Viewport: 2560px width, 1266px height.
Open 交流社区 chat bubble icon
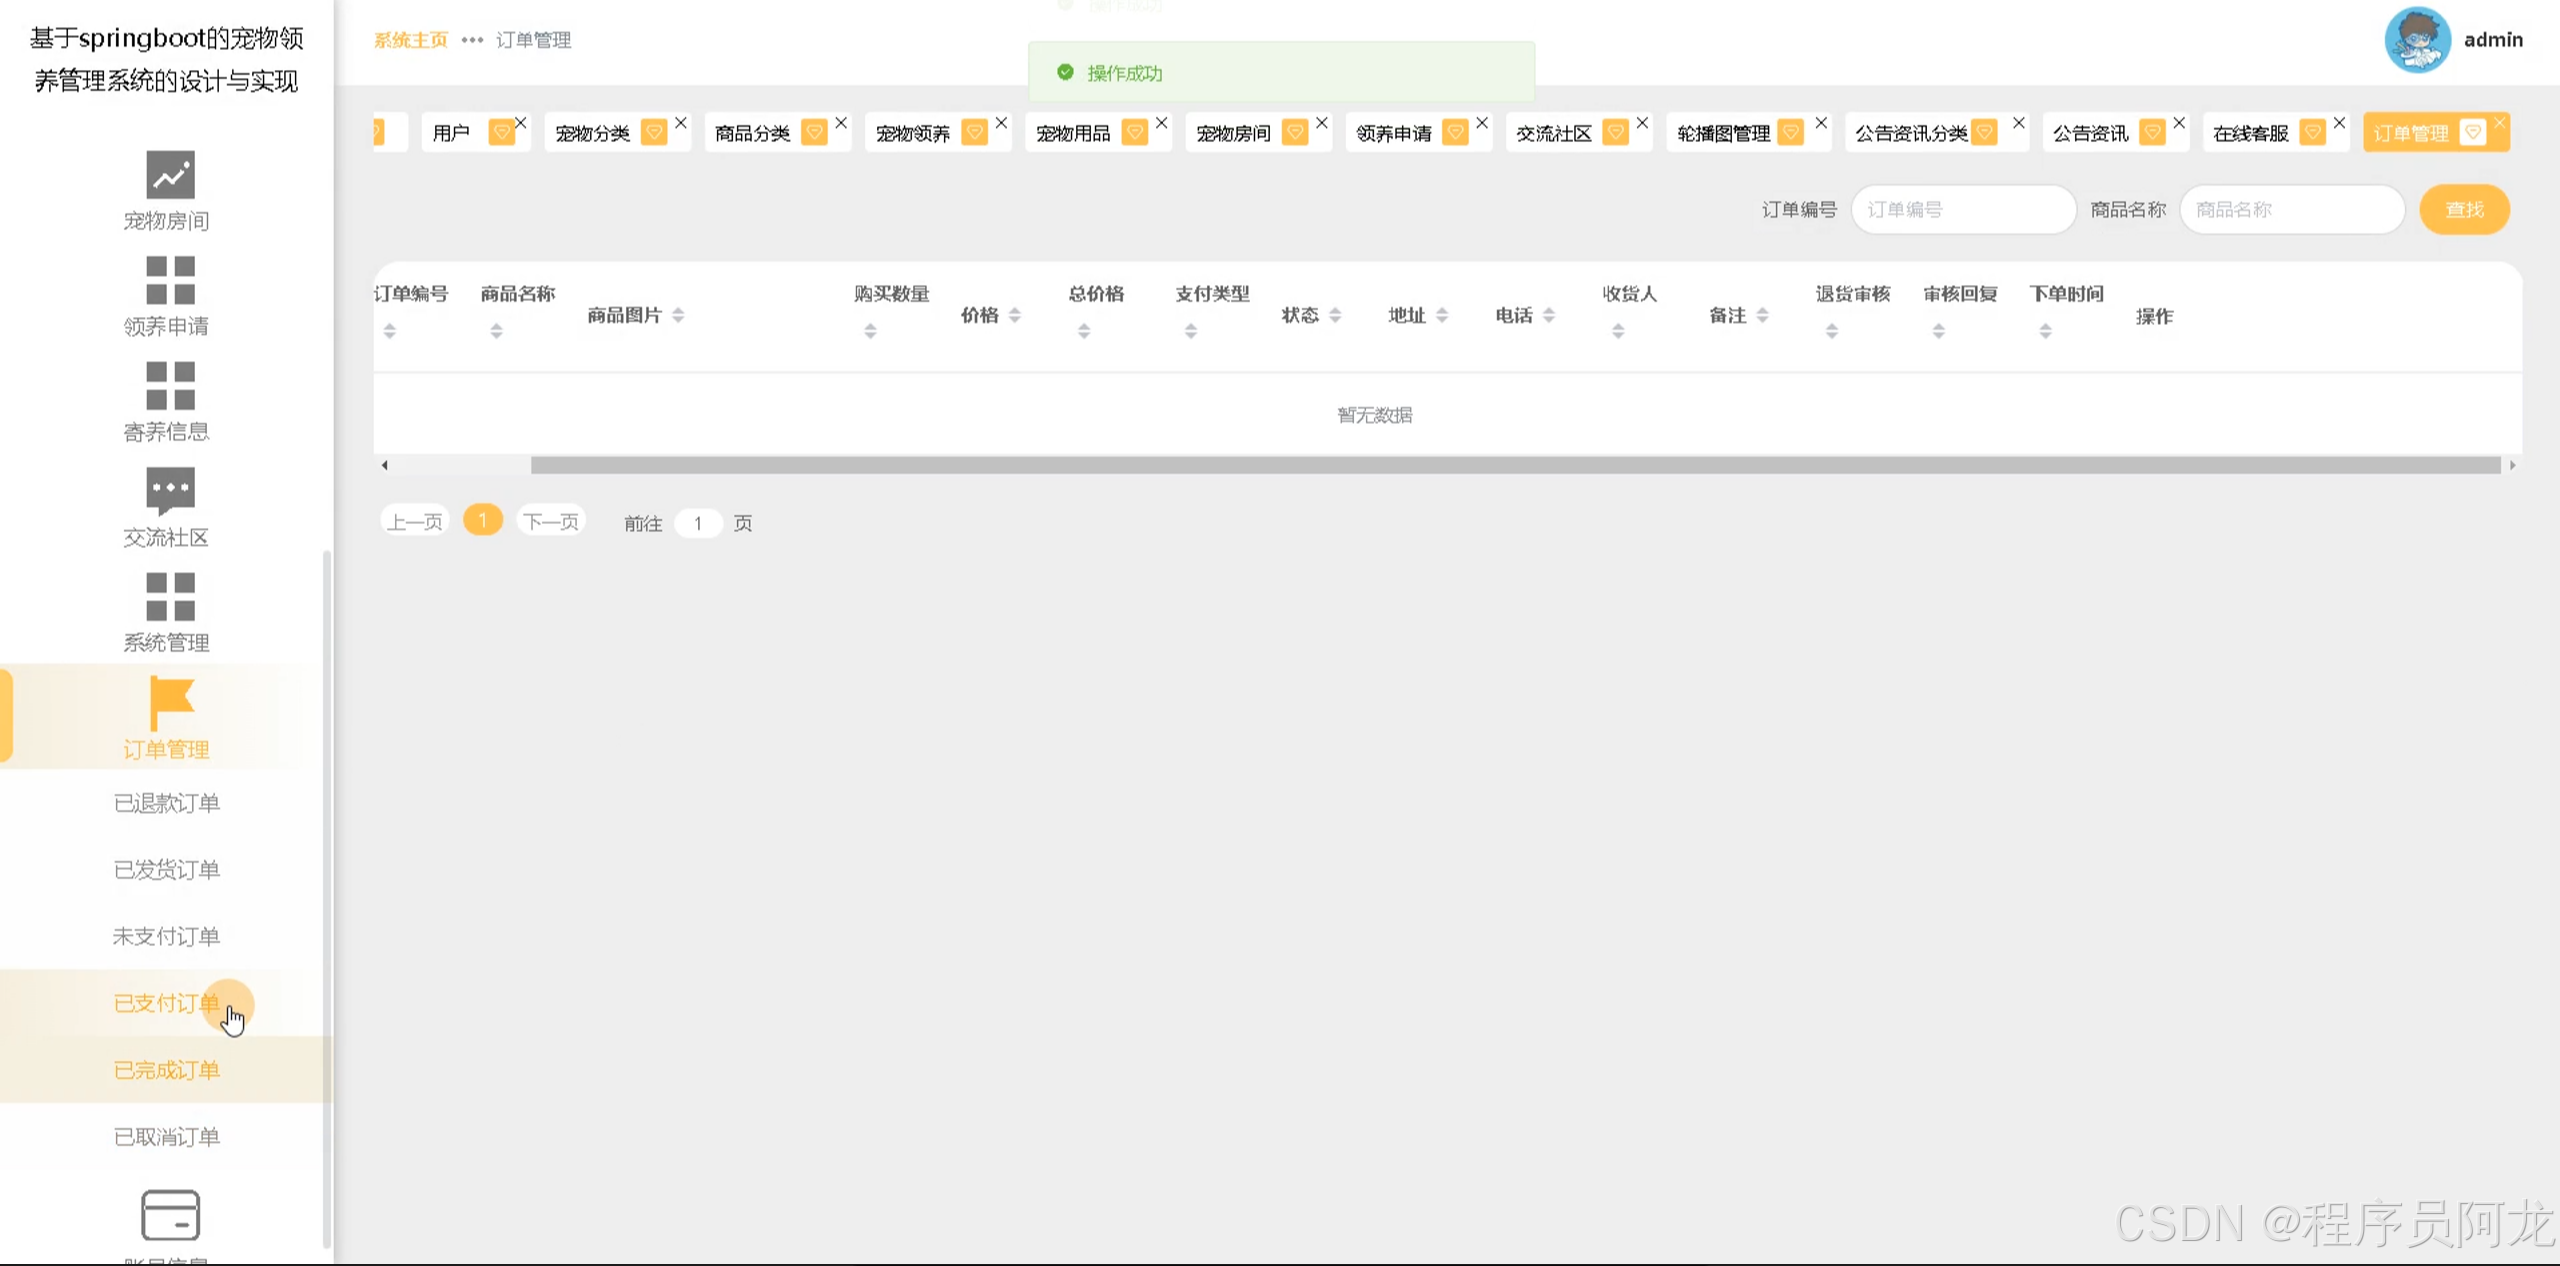pos(170,490)
